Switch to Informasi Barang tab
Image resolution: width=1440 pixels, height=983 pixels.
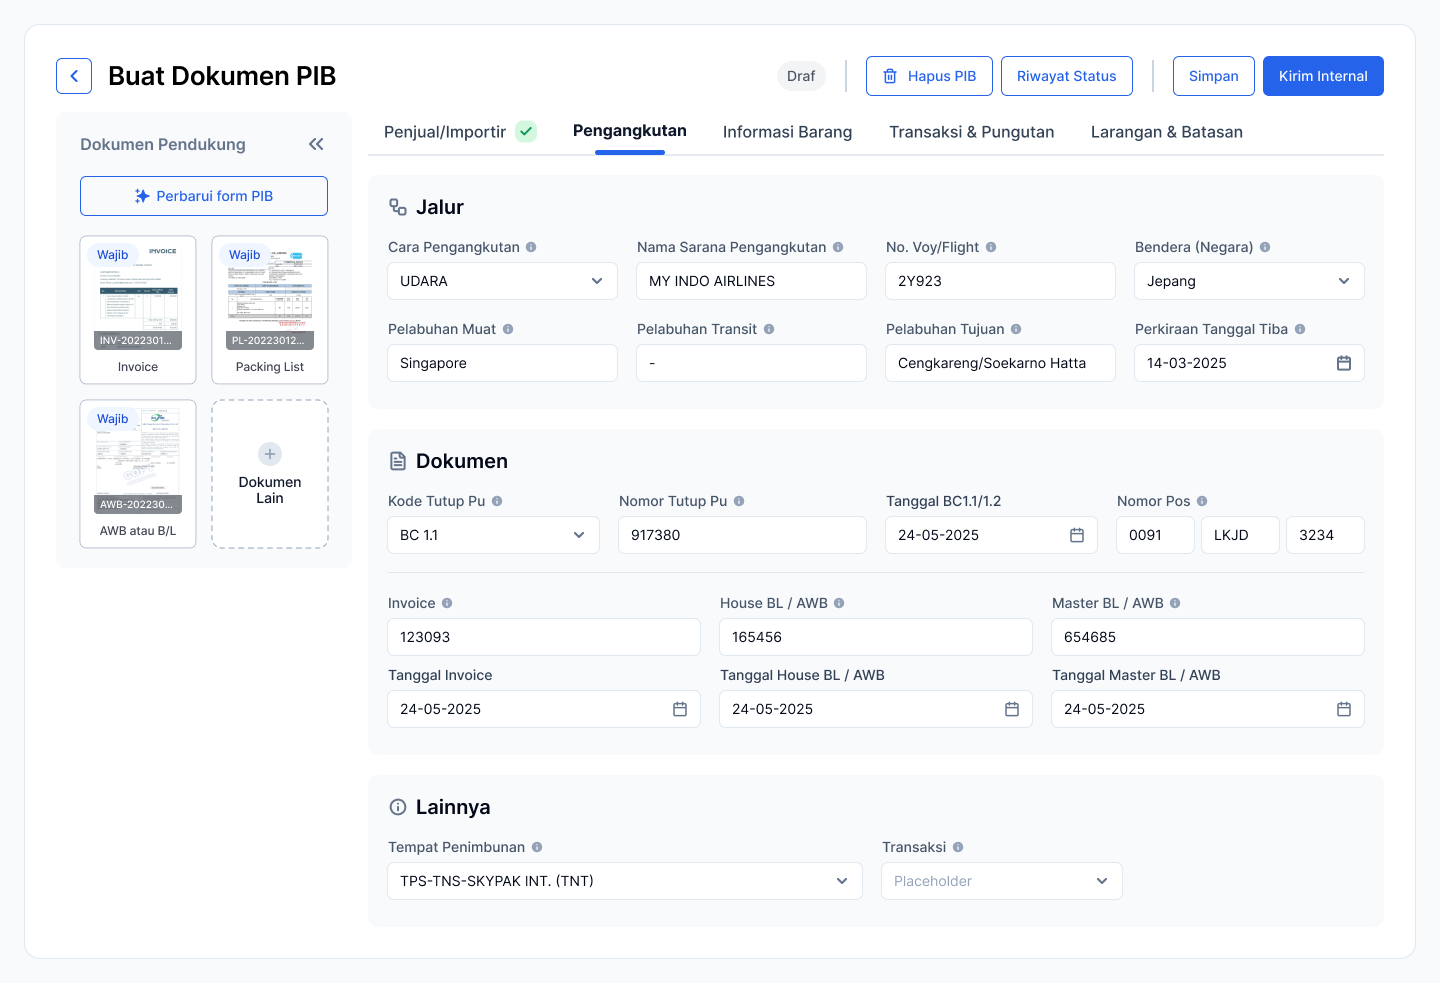point(787,132)
